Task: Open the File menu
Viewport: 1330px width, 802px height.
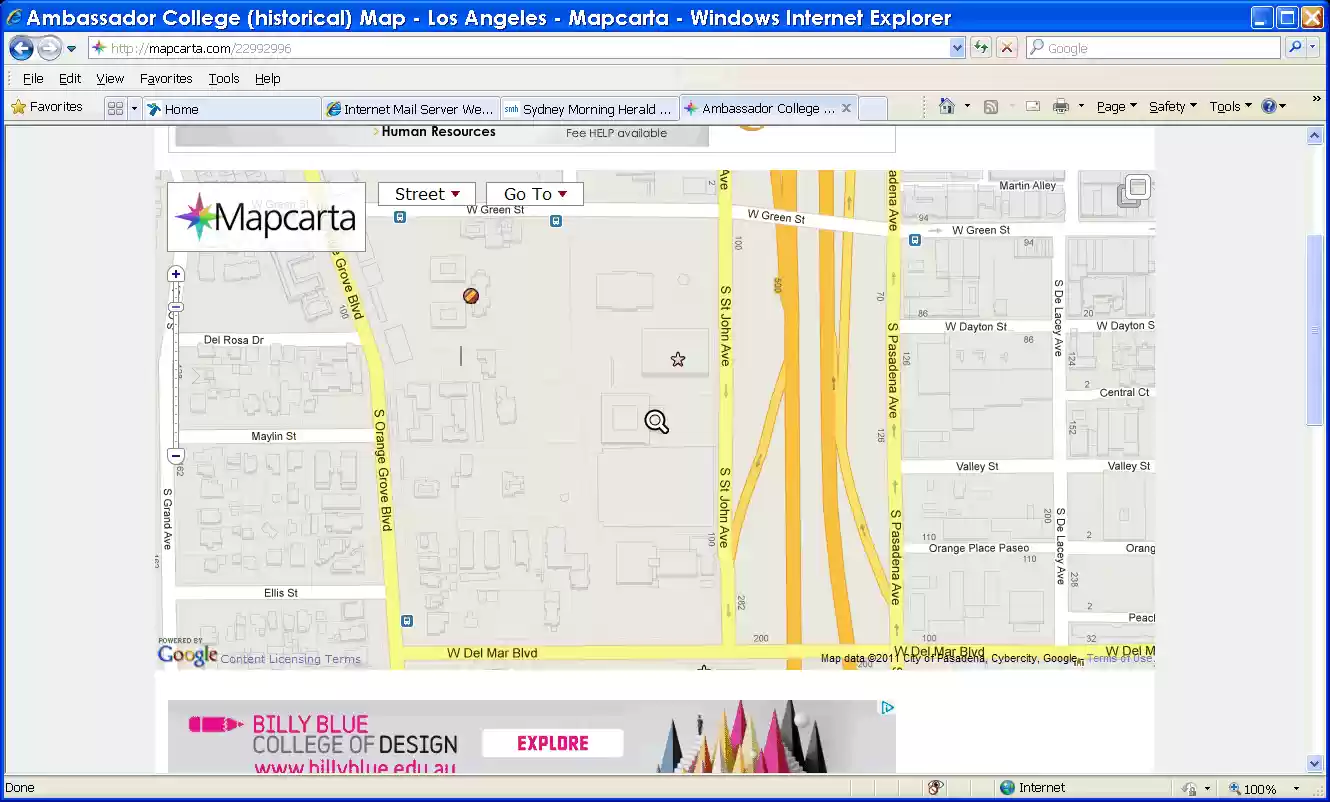Action: (x=33, y=78)
